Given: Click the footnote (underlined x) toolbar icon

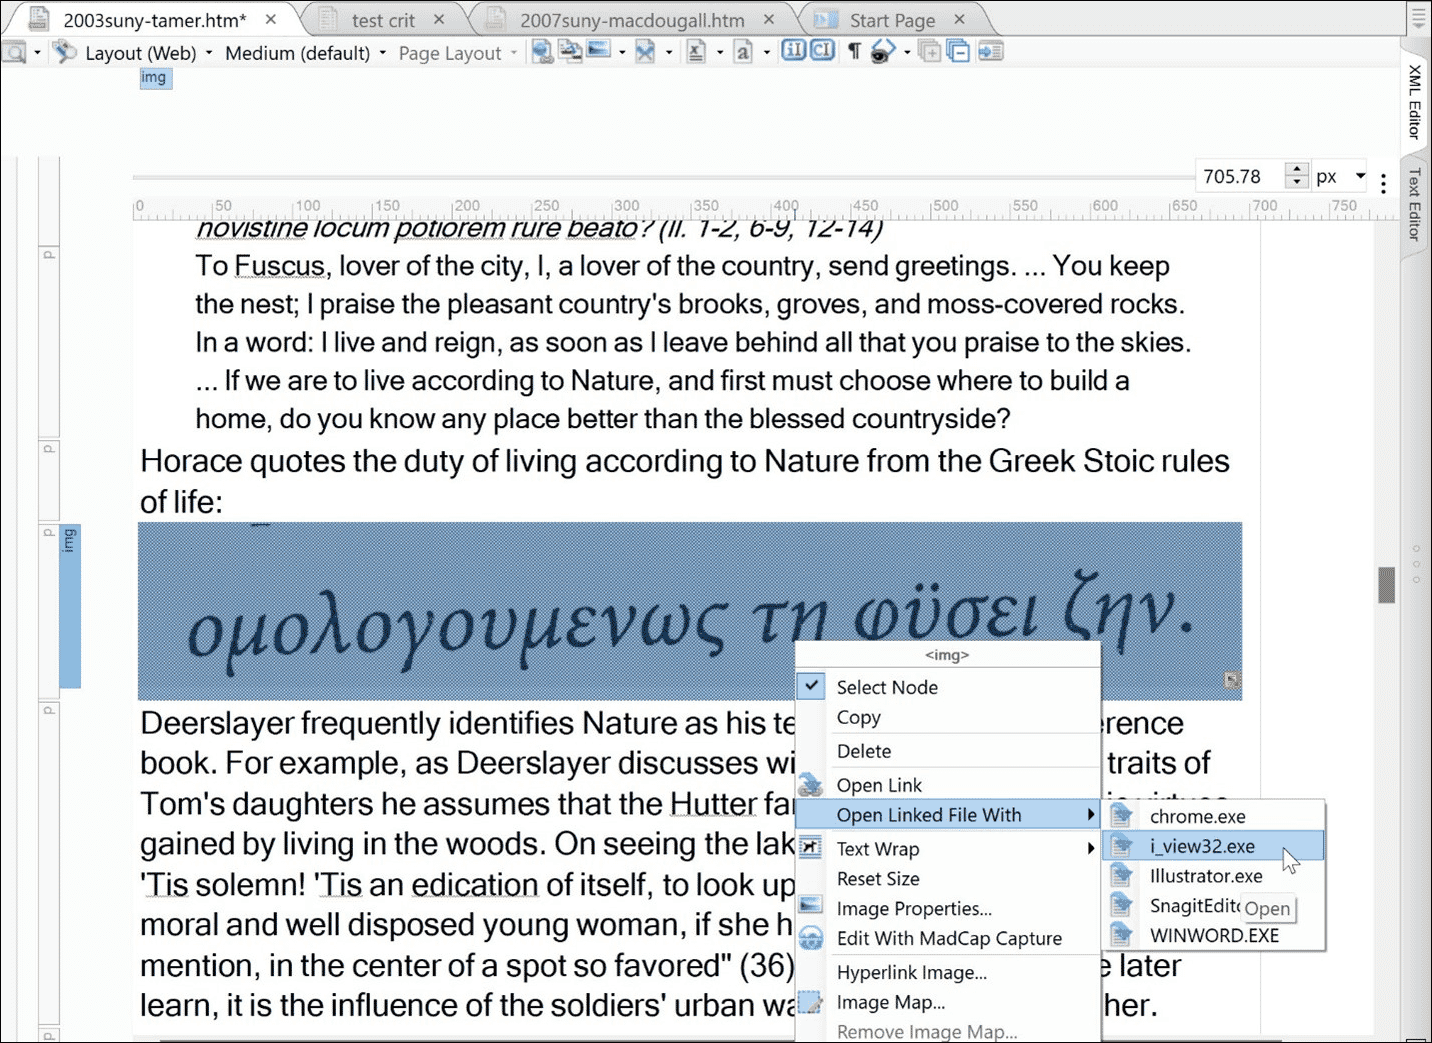Looking at the screenshot, I should [x=697, y=51].
